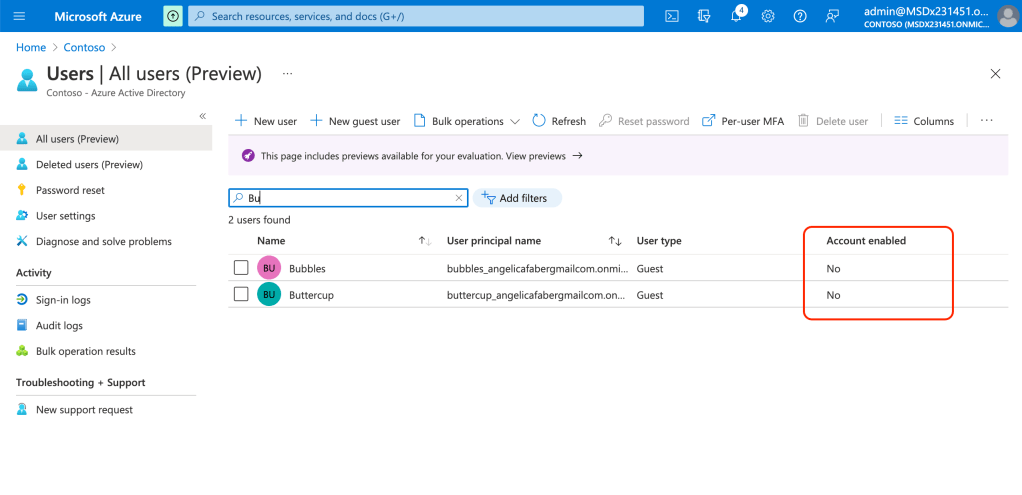Open the Home breadcrumb link

tap(31, 47)
